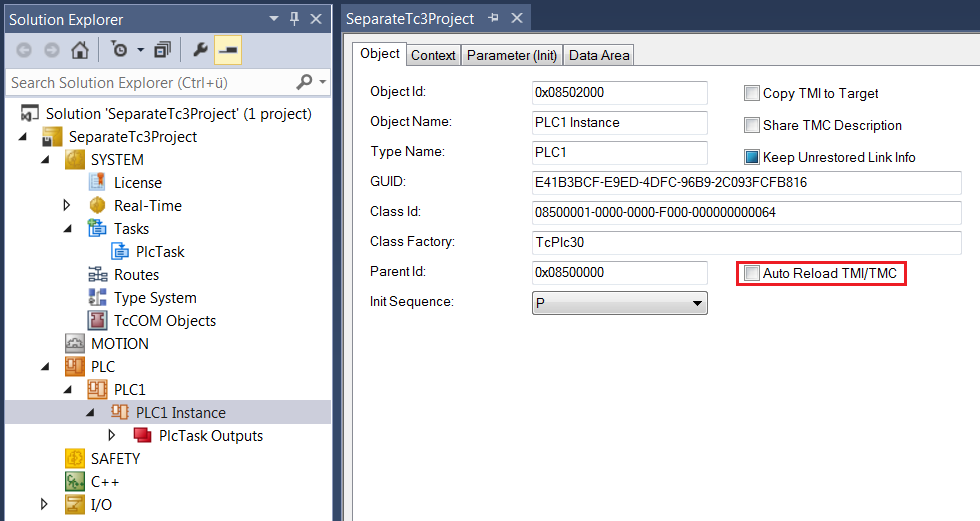Image resolution: width=980 pixels, height=521 pixels.
Task: Collapse the PLC tree node
Action: [x=45, y=367]
